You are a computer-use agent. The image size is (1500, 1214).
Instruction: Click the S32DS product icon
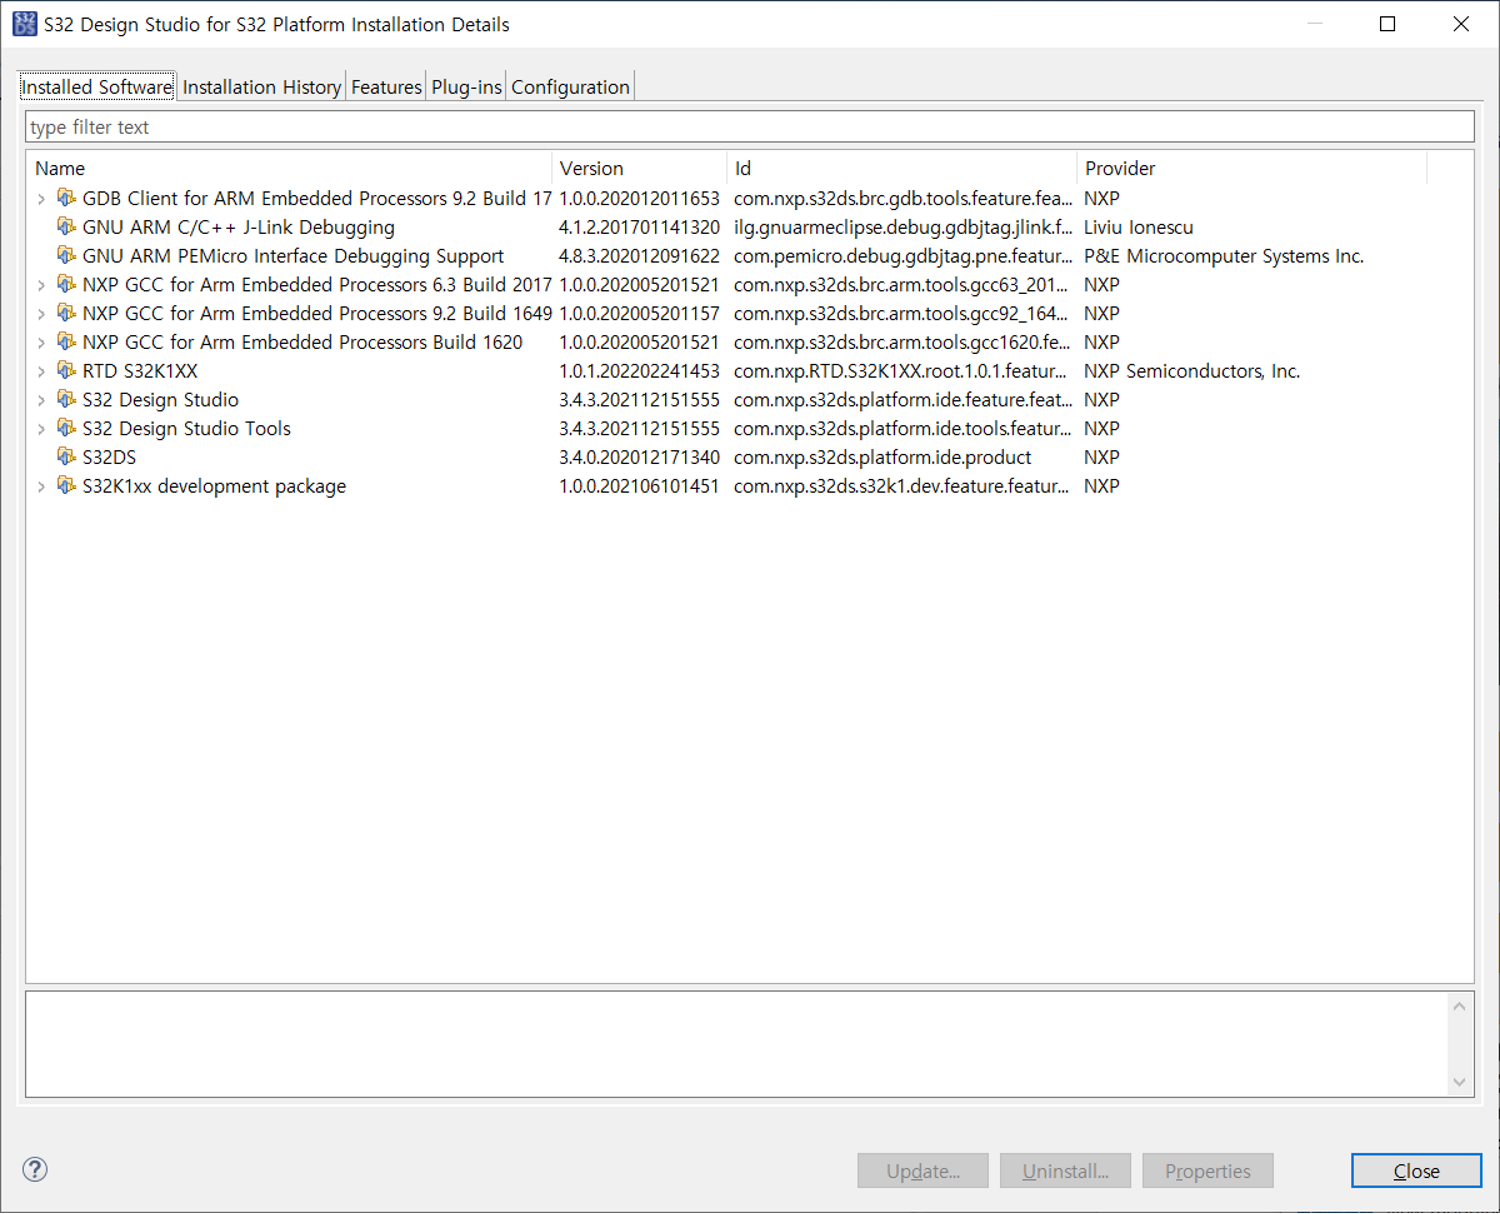(x=66, y=457)
